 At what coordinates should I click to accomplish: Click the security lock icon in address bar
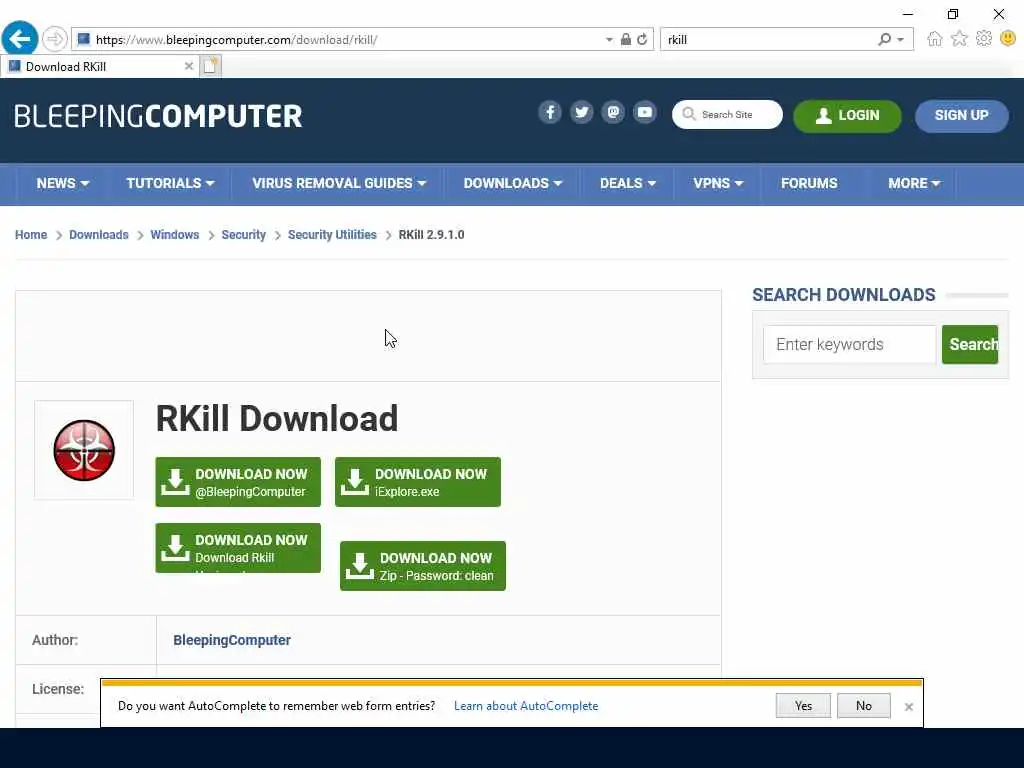click(626, 39)
